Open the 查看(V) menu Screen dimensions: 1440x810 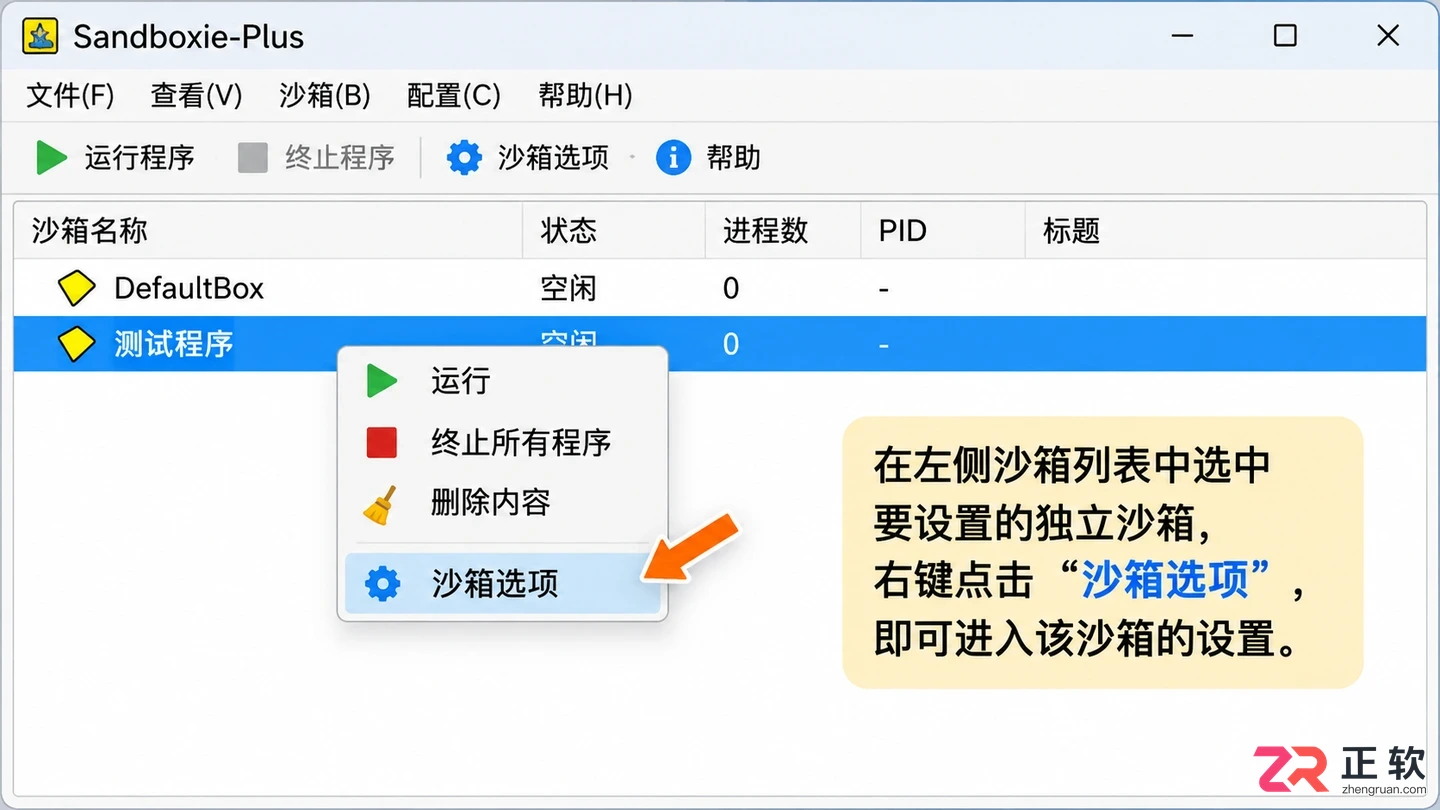click(197, 96)
